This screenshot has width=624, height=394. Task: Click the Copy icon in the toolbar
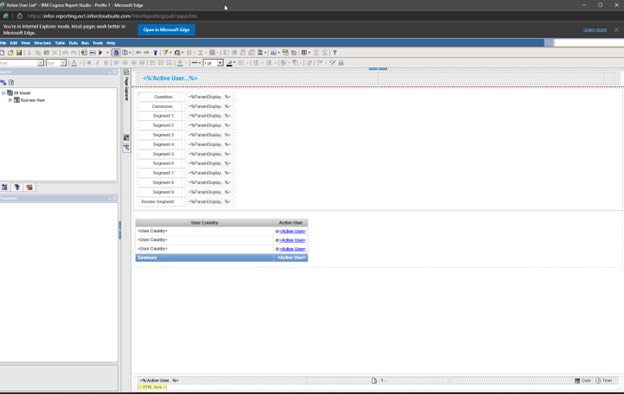[38, 53]
